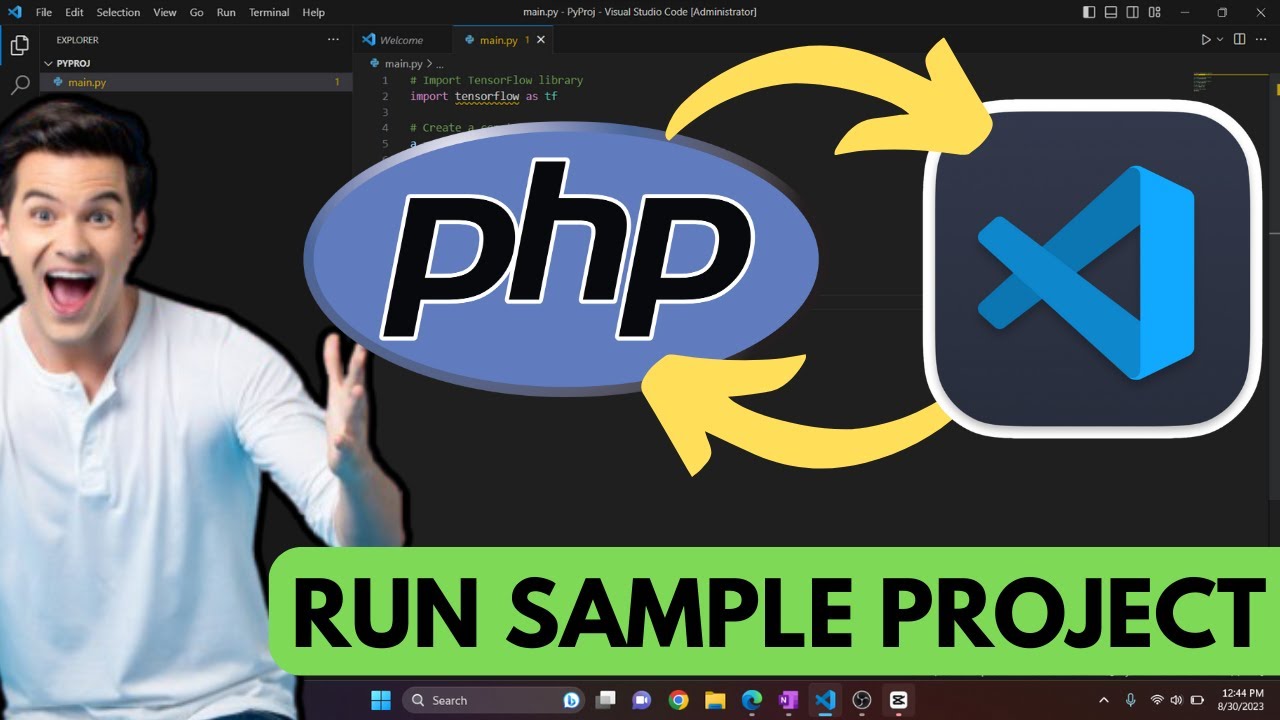Open the View menu
This screenshot has height=720, width=1280.
pyautogui.click(x=165, y=12)
